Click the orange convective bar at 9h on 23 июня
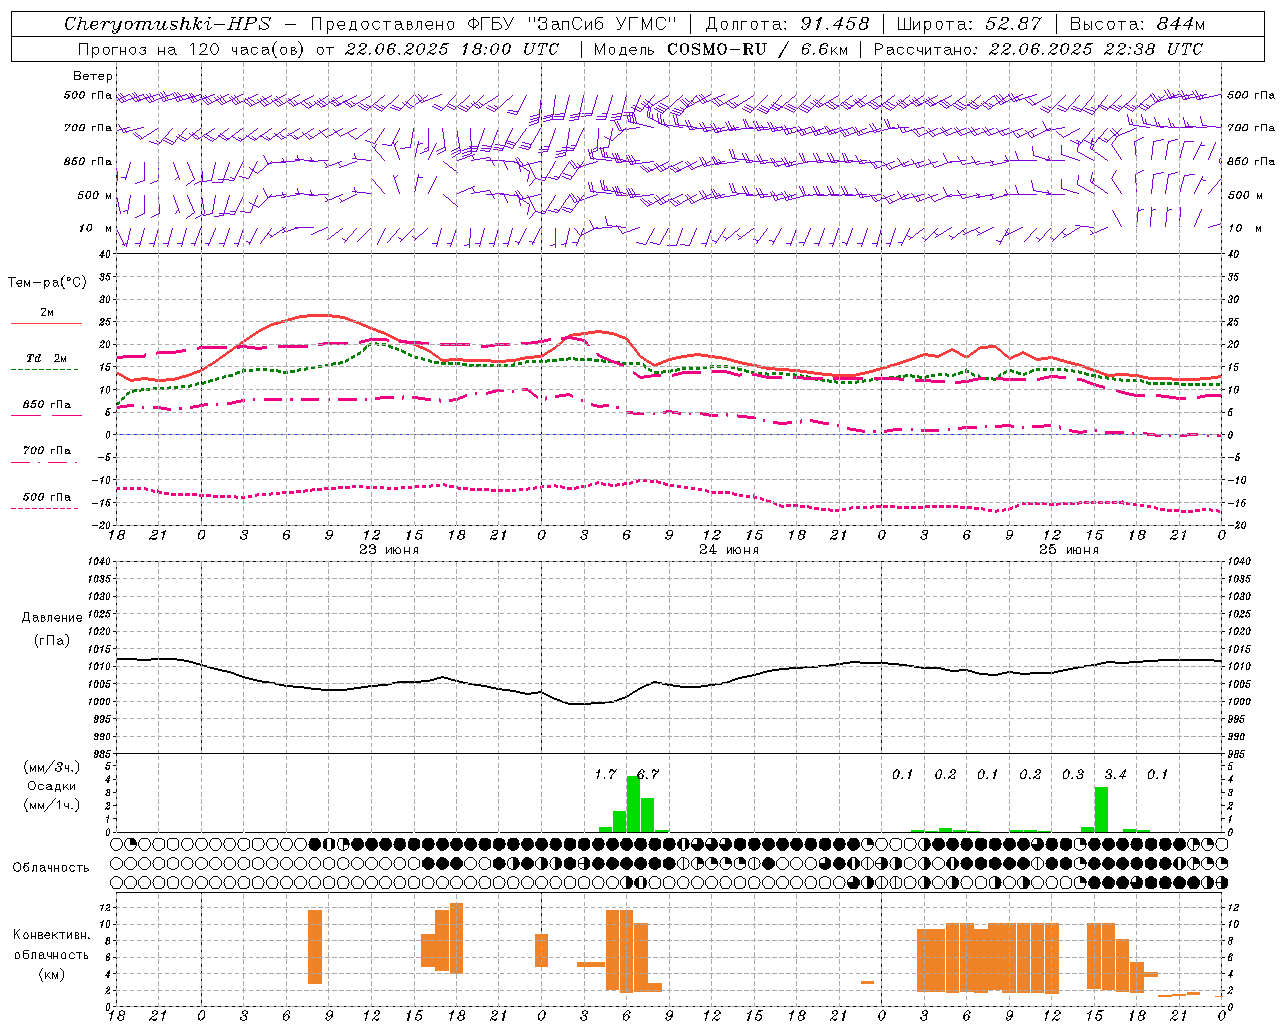 [315, 947]
